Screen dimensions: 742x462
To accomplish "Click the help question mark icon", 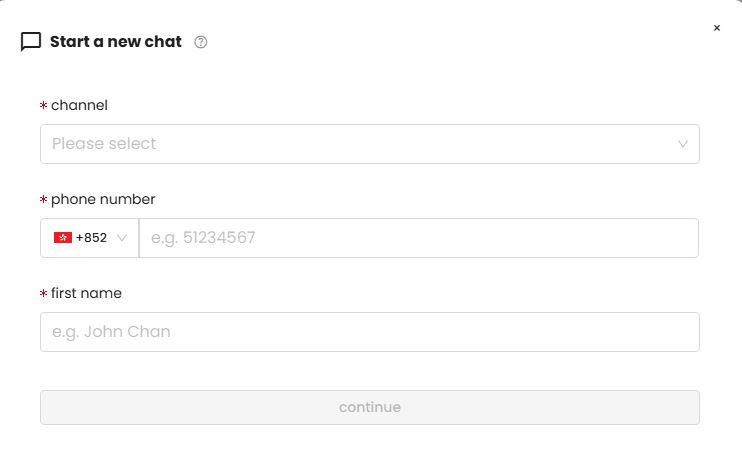I will click(200, 42).
